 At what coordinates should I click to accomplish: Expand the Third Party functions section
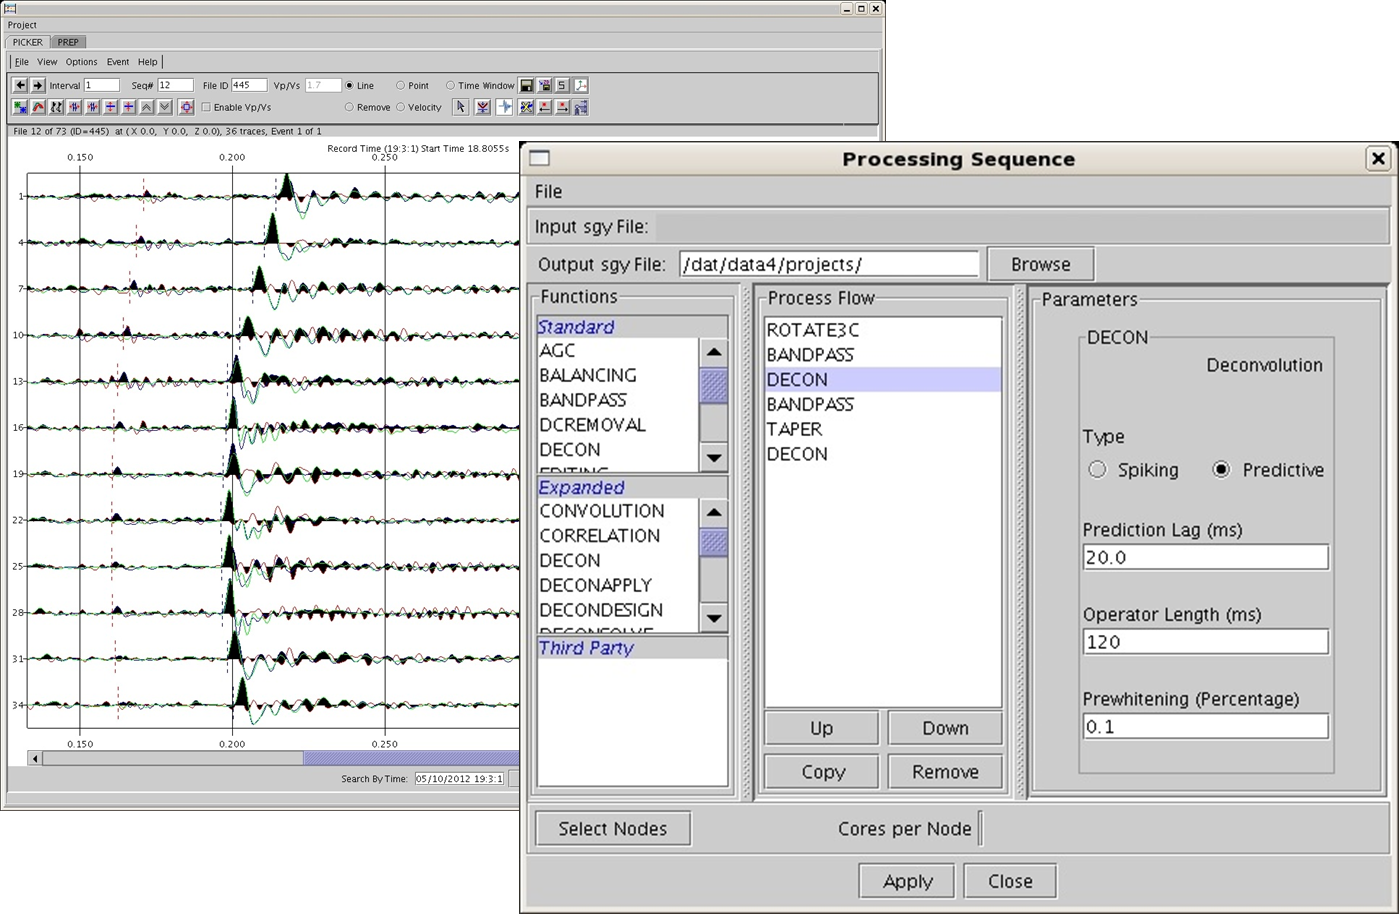point(587,648)
